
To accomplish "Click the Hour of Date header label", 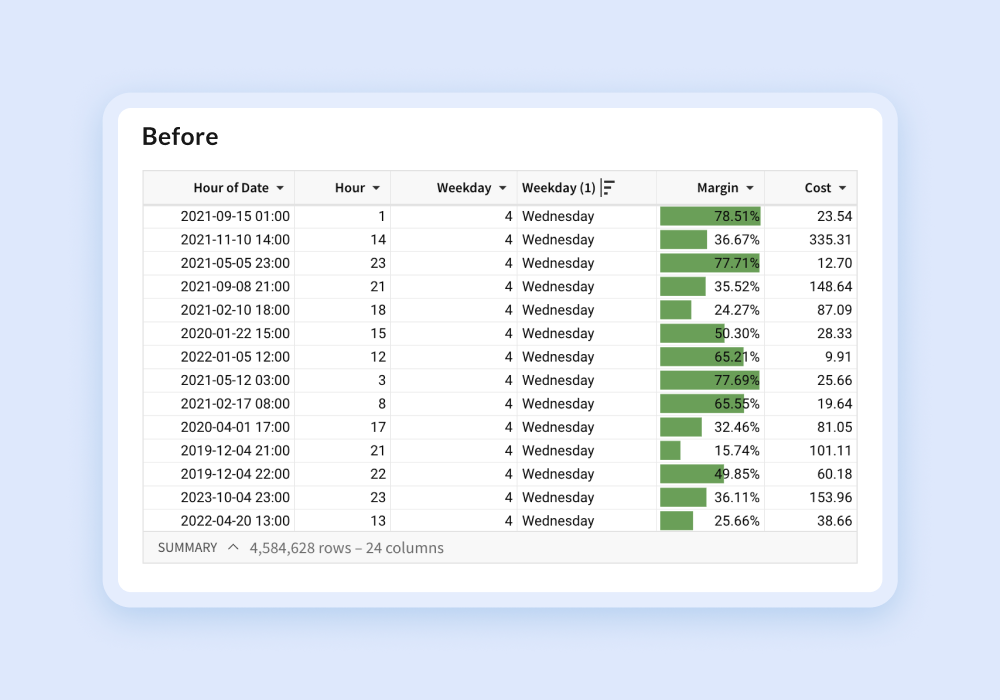I will pyautogui.click(x=230, y=188).
